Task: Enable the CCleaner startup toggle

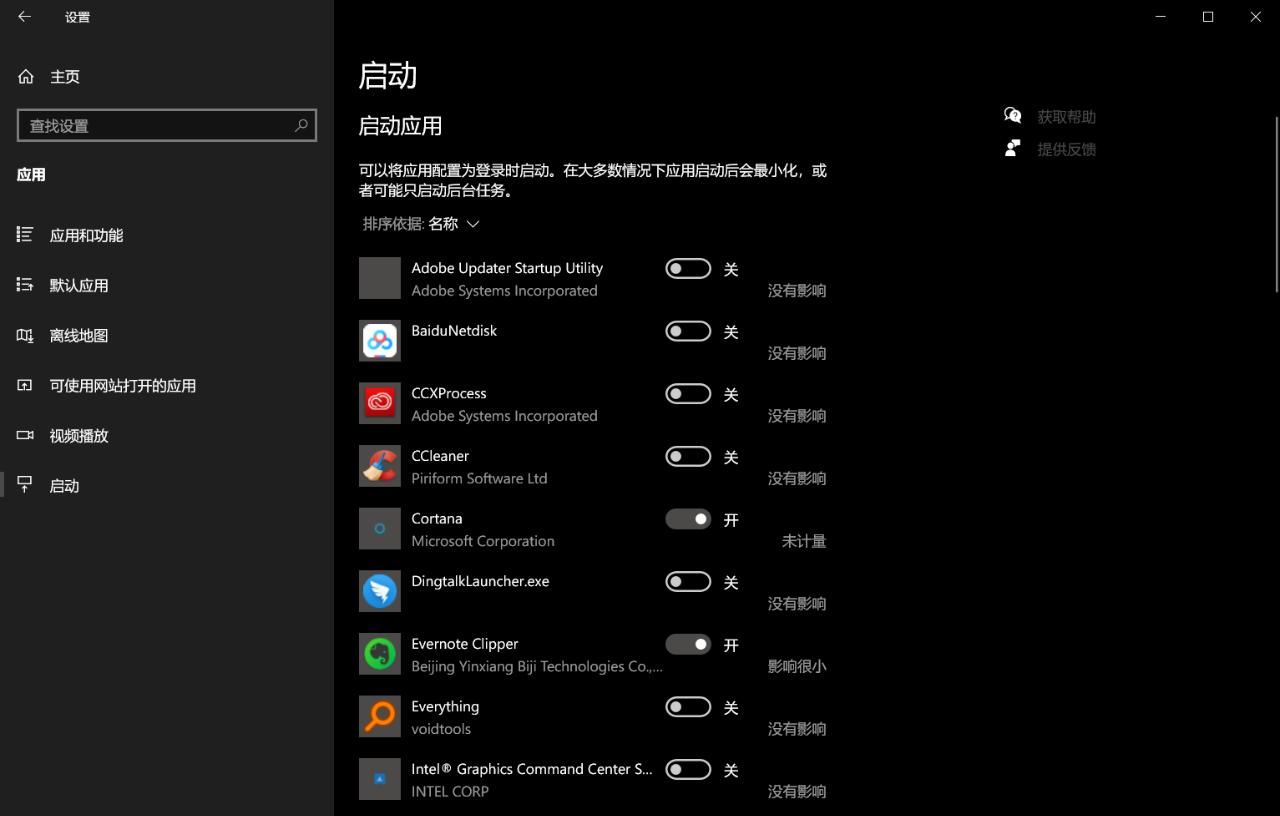Action: coord(688,456)
